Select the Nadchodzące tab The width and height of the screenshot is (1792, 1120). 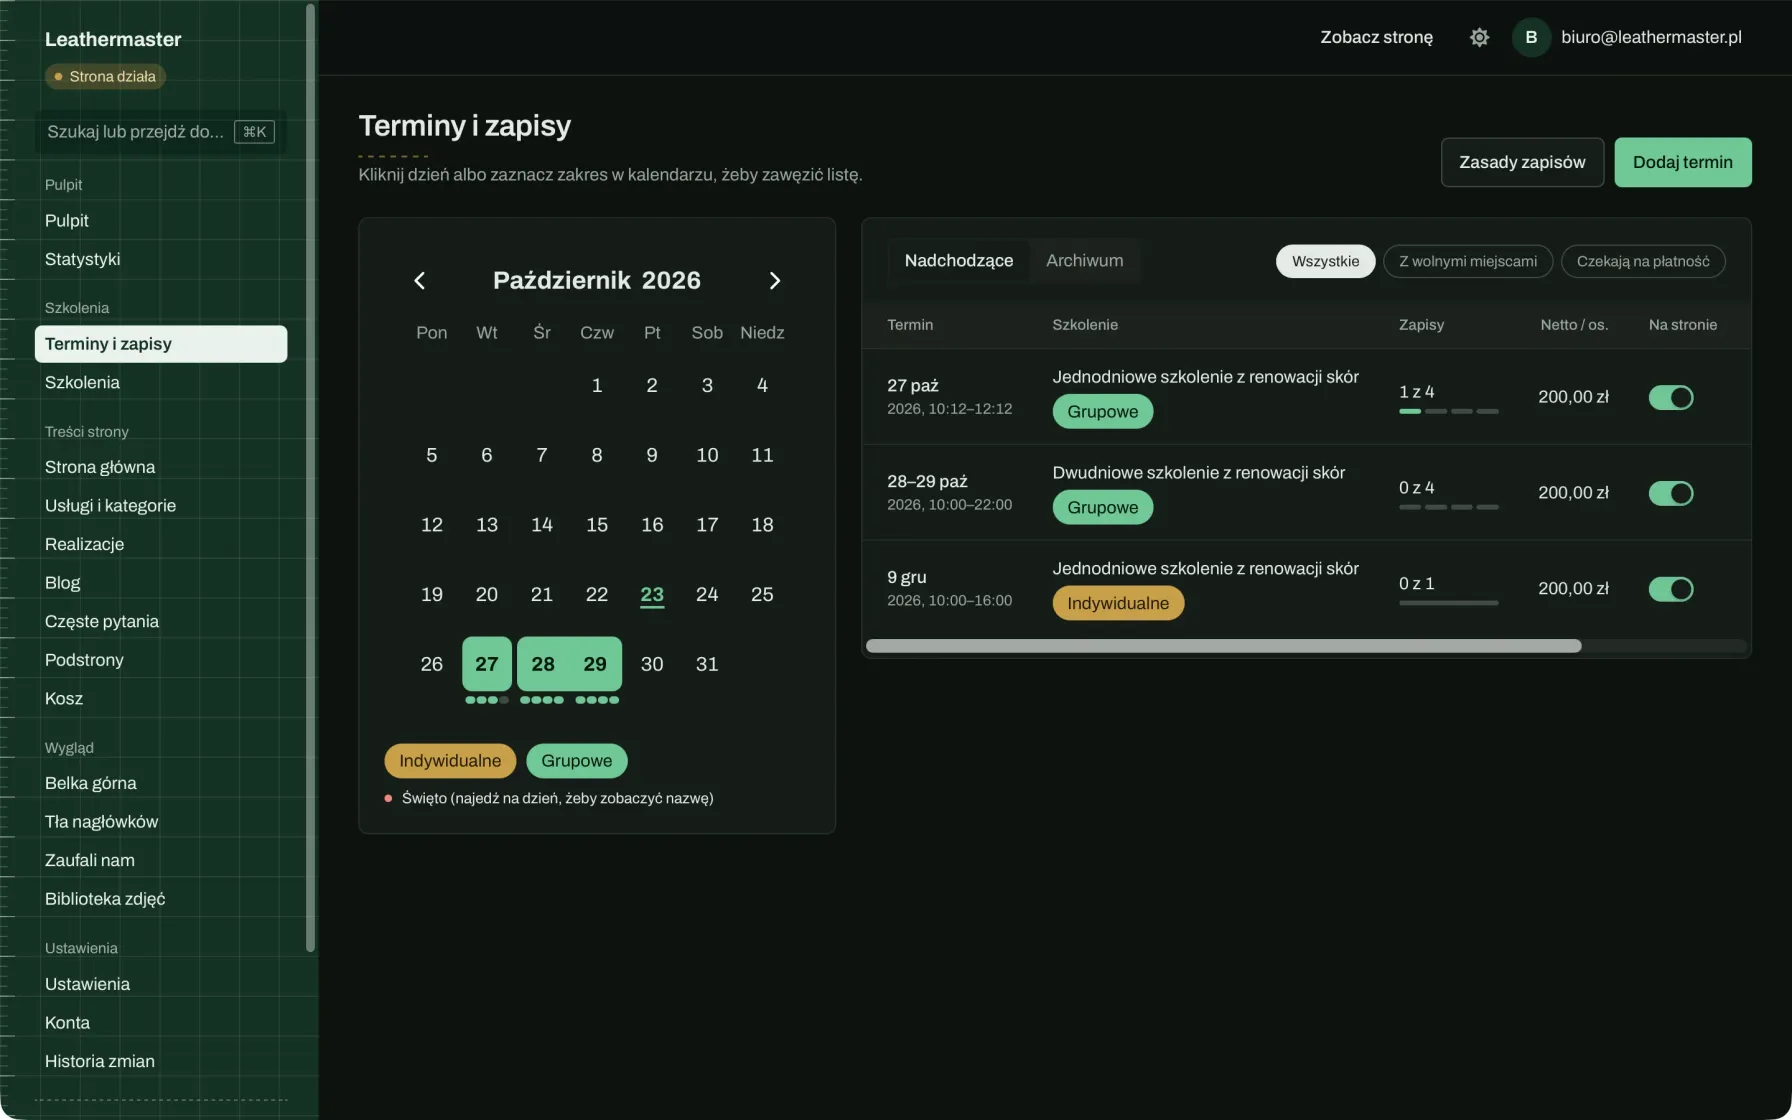(x=958, y=261)
